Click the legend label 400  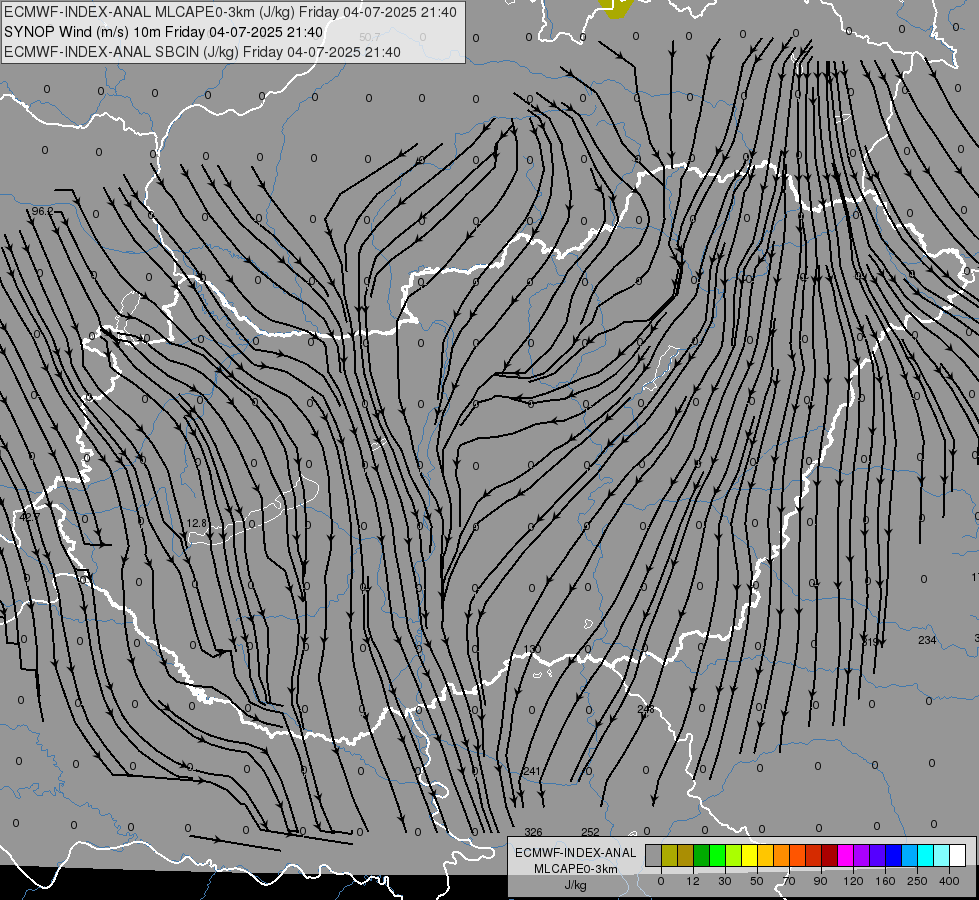[949, 881]
